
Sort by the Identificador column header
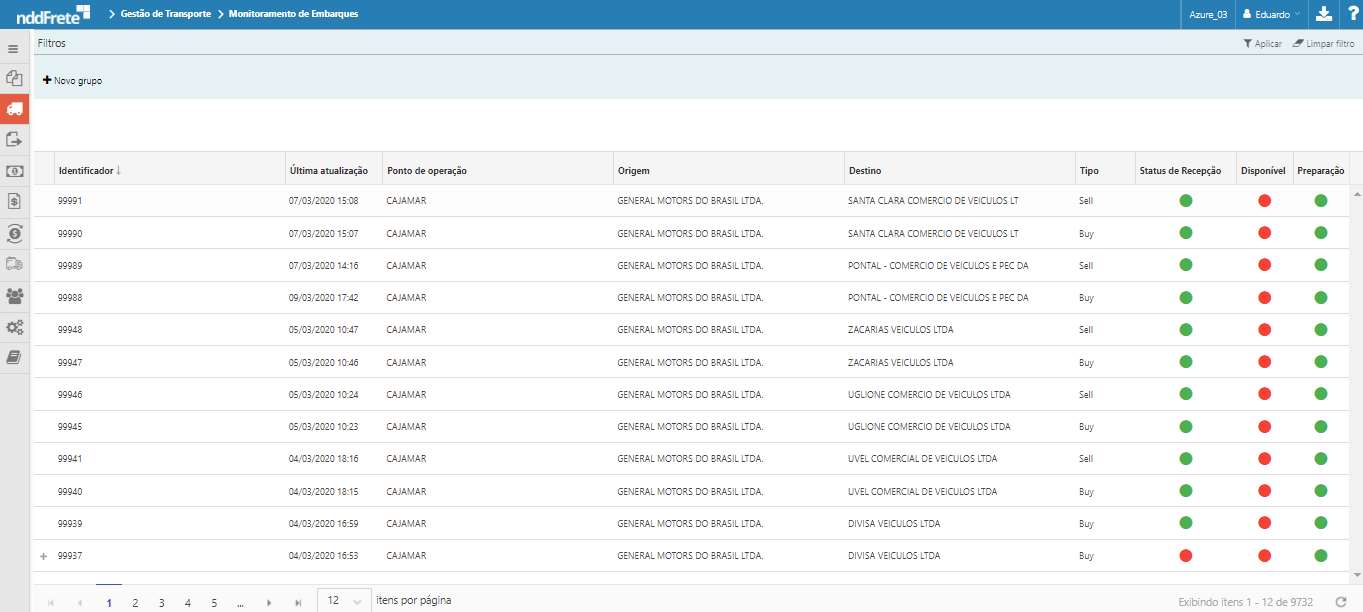[x=86, y=171]
